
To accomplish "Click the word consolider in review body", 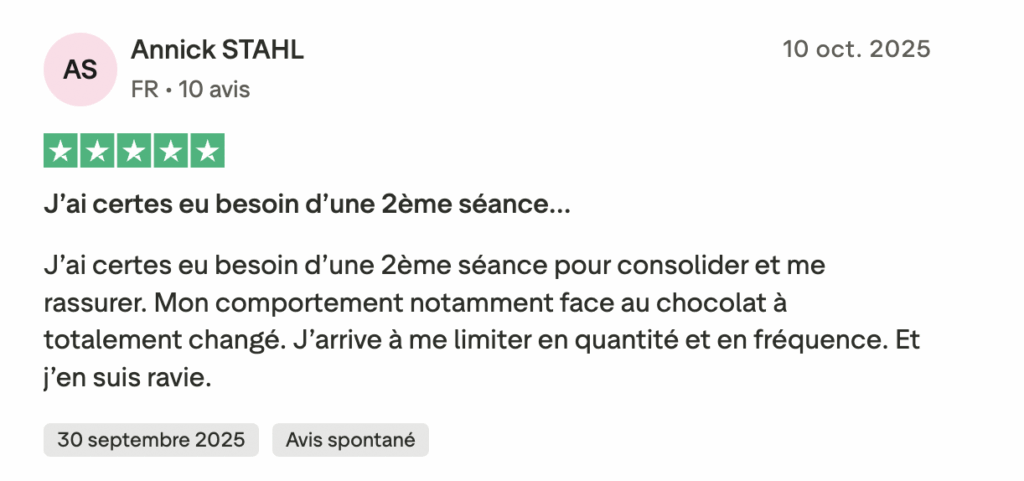I will tap(674, 266).
